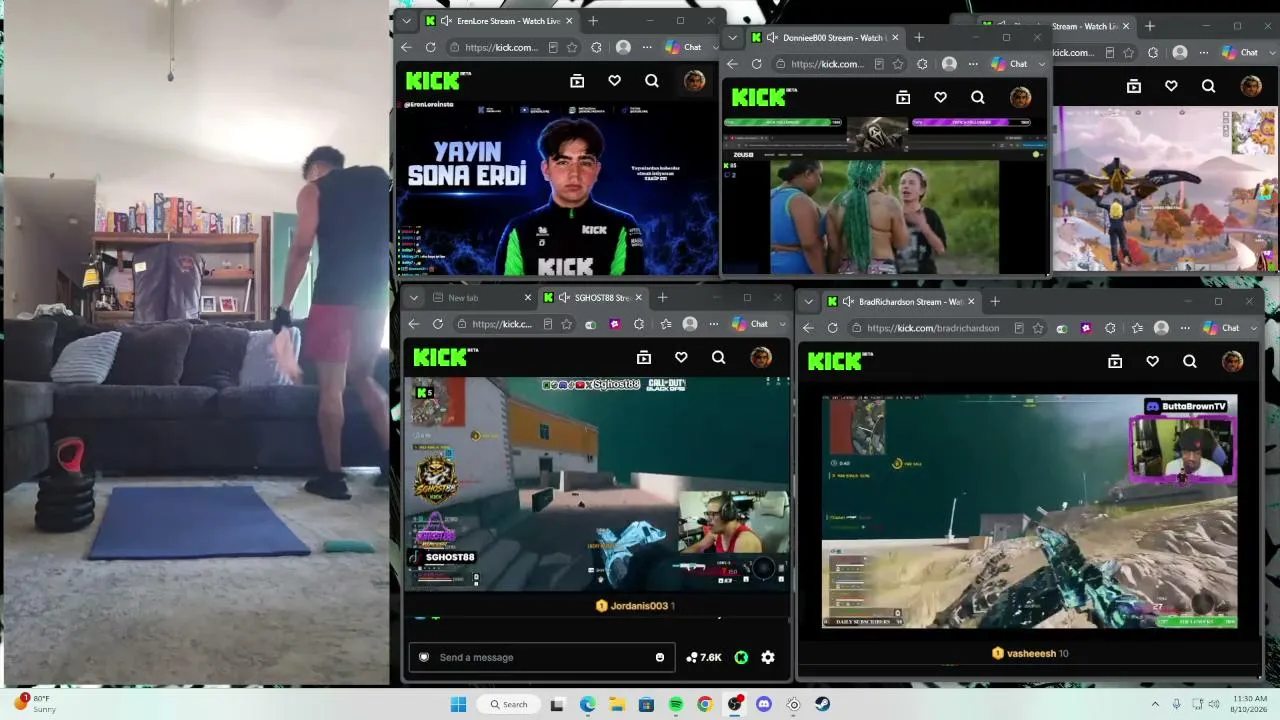Expand the tab list chevron in the SGHOST88 window
This screenshot has width=1280, height=720.
point(412,298)
